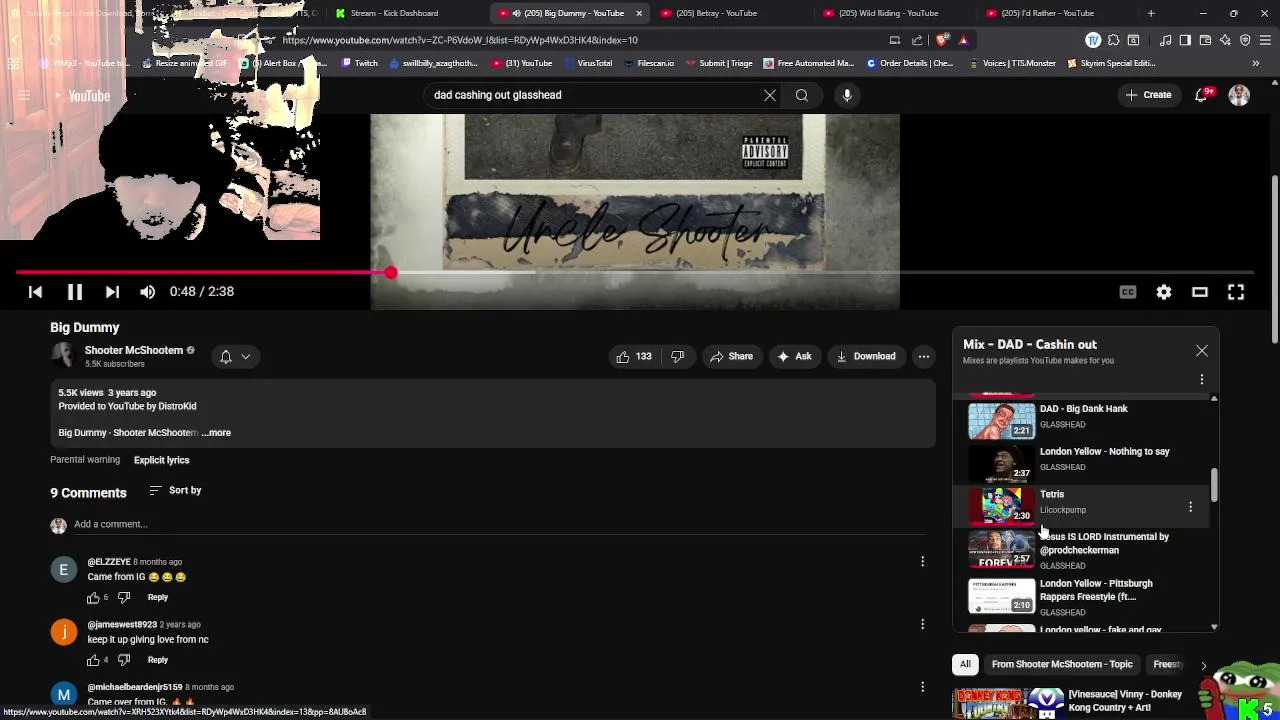Open the Tetris playlist item options menu
1280x720 pixels.
pos(1190,507)
